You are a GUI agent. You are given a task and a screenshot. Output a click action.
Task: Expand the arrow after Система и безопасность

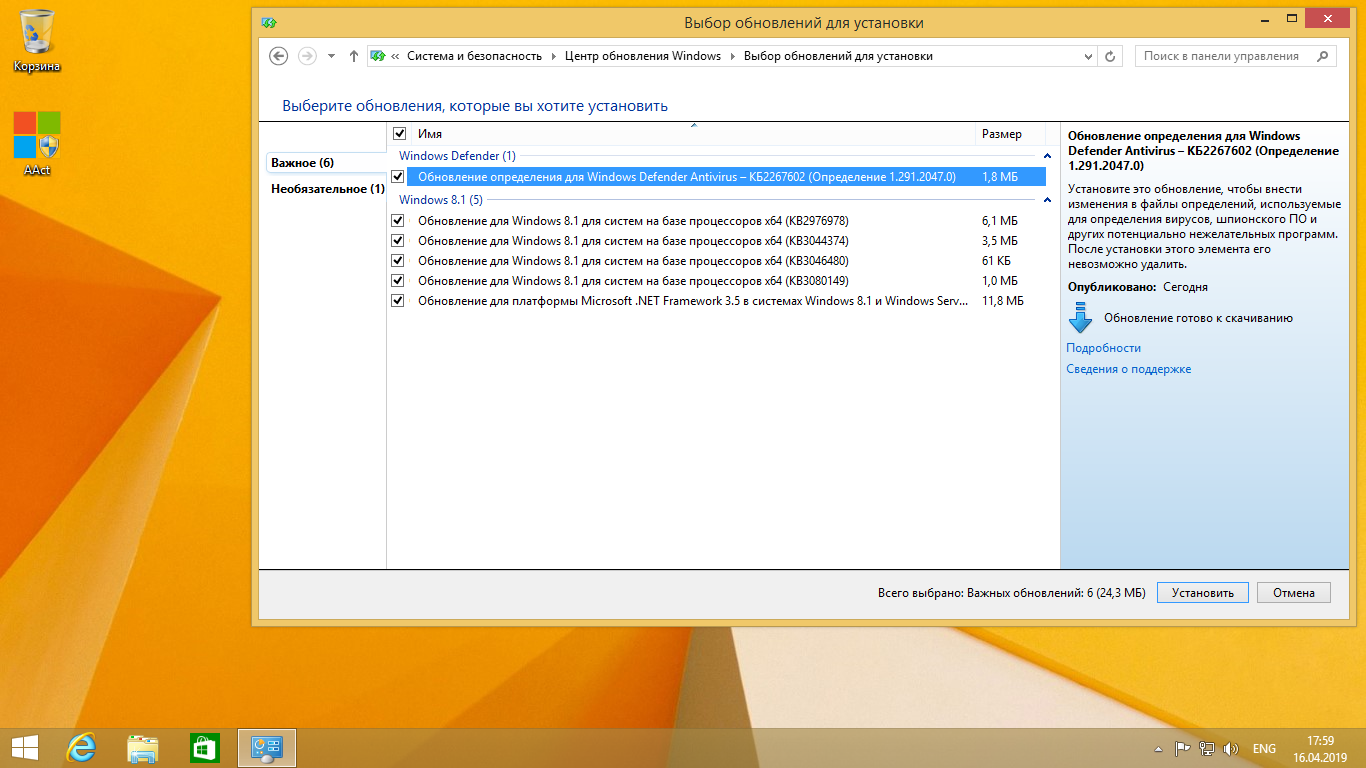(553, 56)
